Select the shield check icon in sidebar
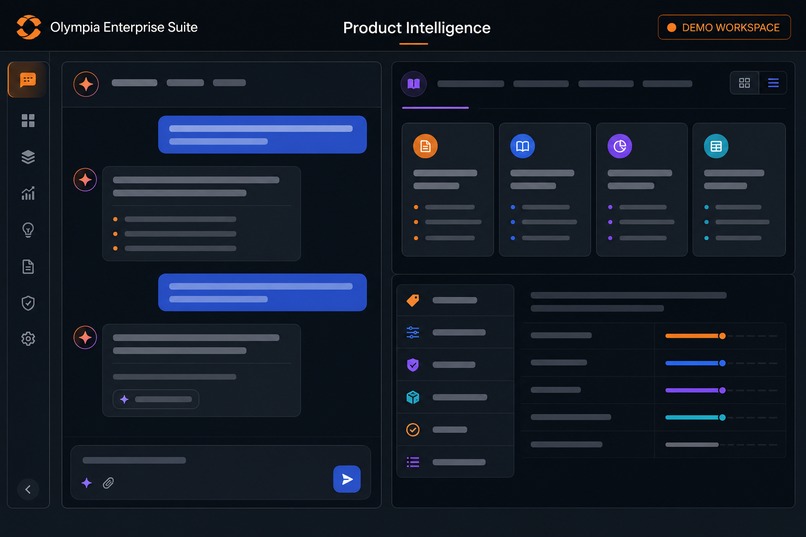Viewport: 806px width, 537px height. (28, 303)
